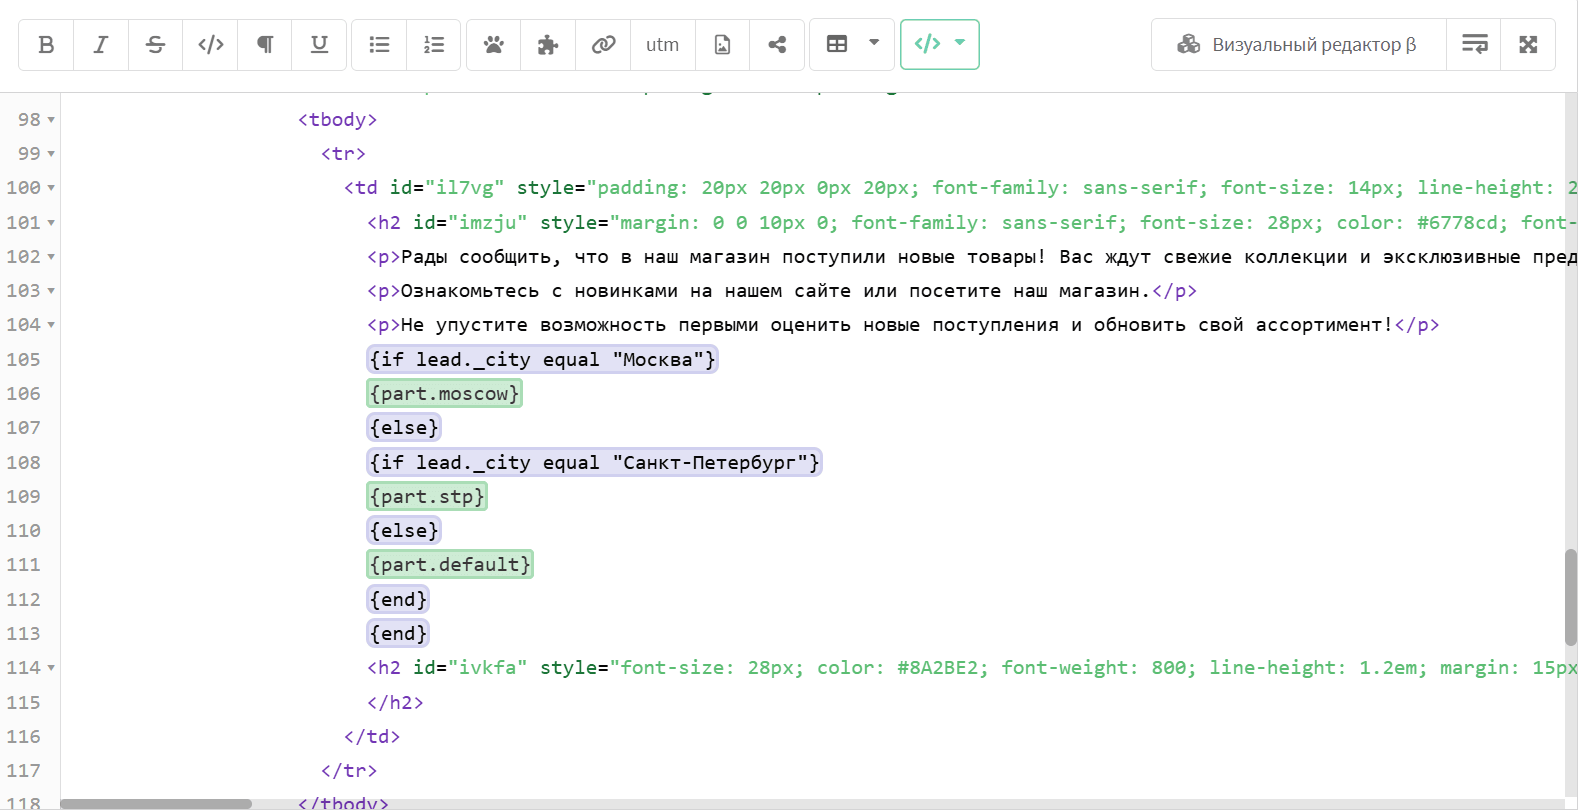Switch to Визуальный редактор β

point(1299,45)
